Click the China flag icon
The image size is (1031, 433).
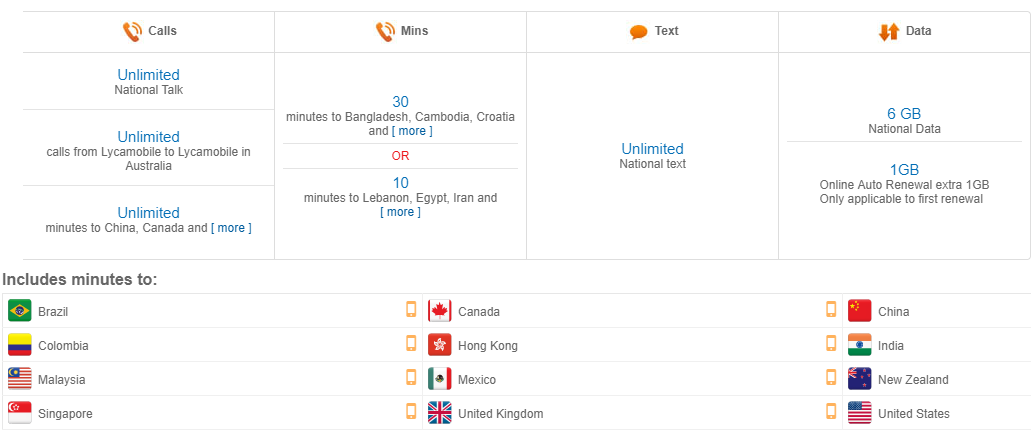[859, 311]
